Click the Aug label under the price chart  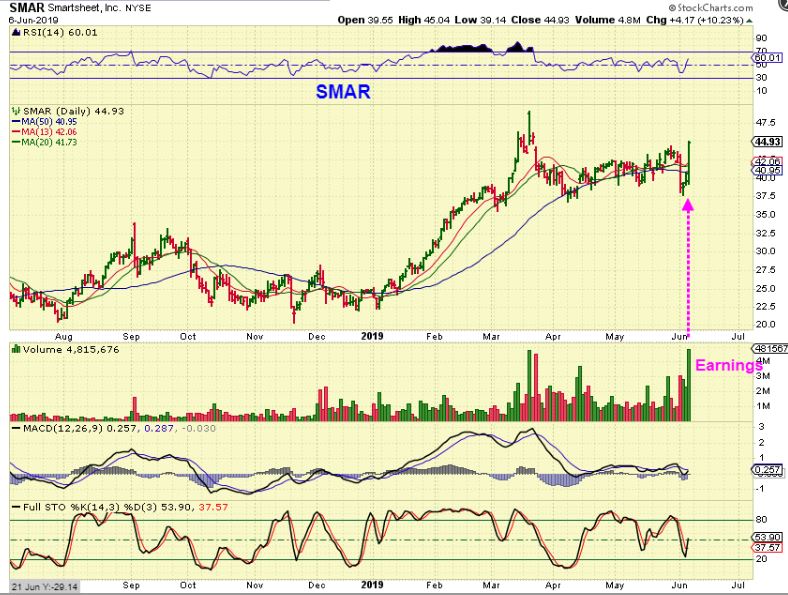(x=64, y=336)
